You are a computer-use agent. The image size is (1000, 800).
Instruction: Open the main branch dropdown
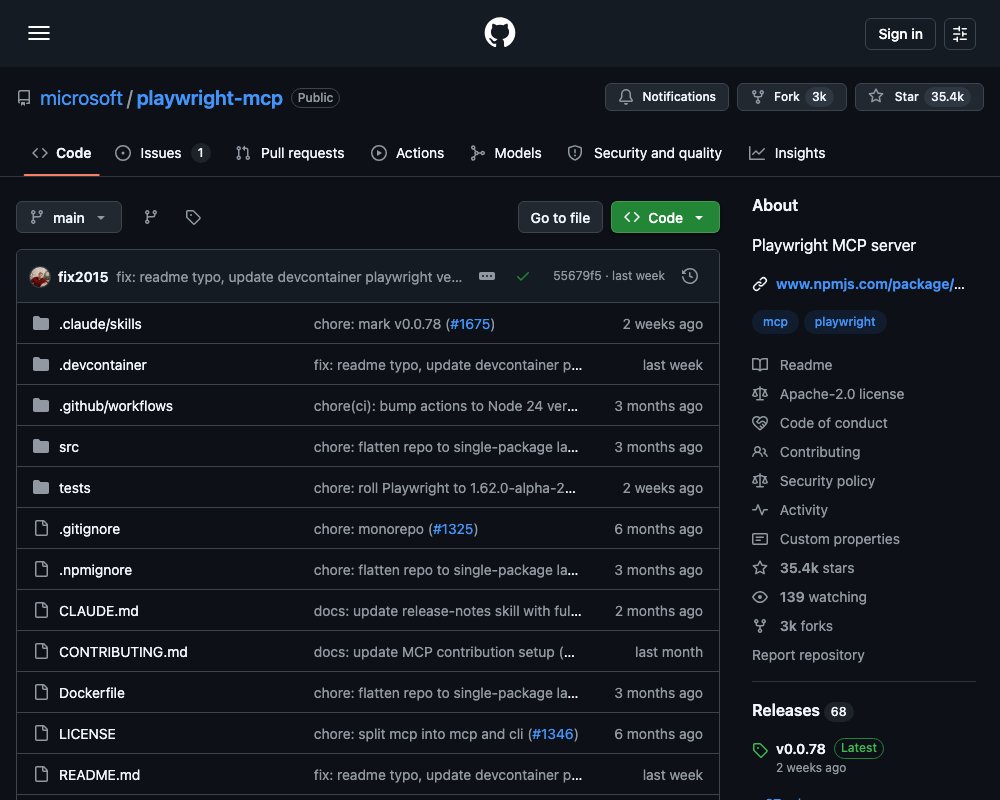(69, 218)
